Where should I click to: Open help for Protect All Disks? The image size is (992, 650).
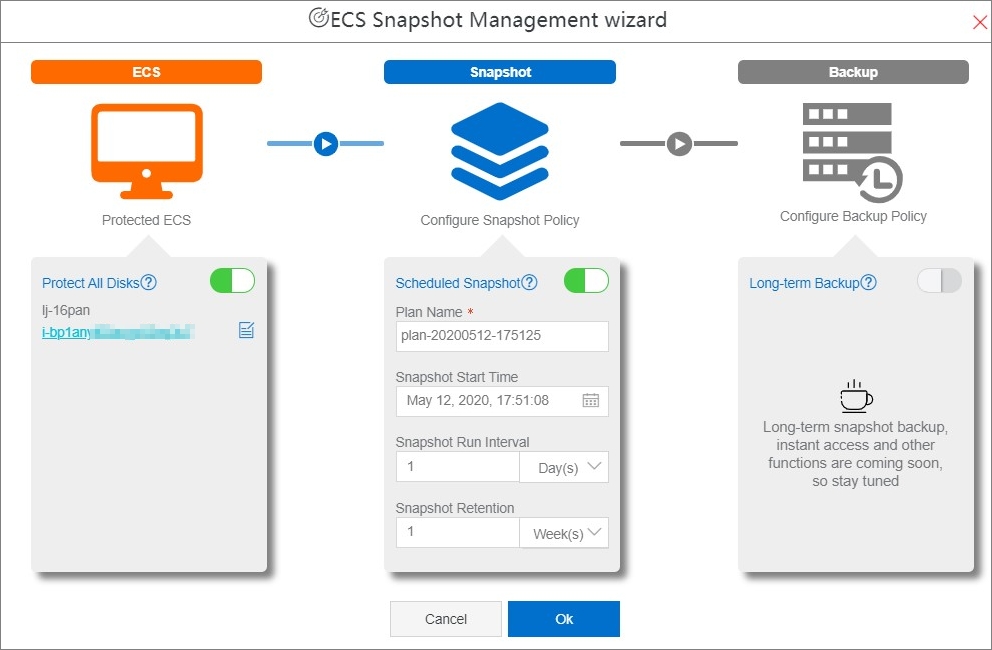[x=149, y=282]
